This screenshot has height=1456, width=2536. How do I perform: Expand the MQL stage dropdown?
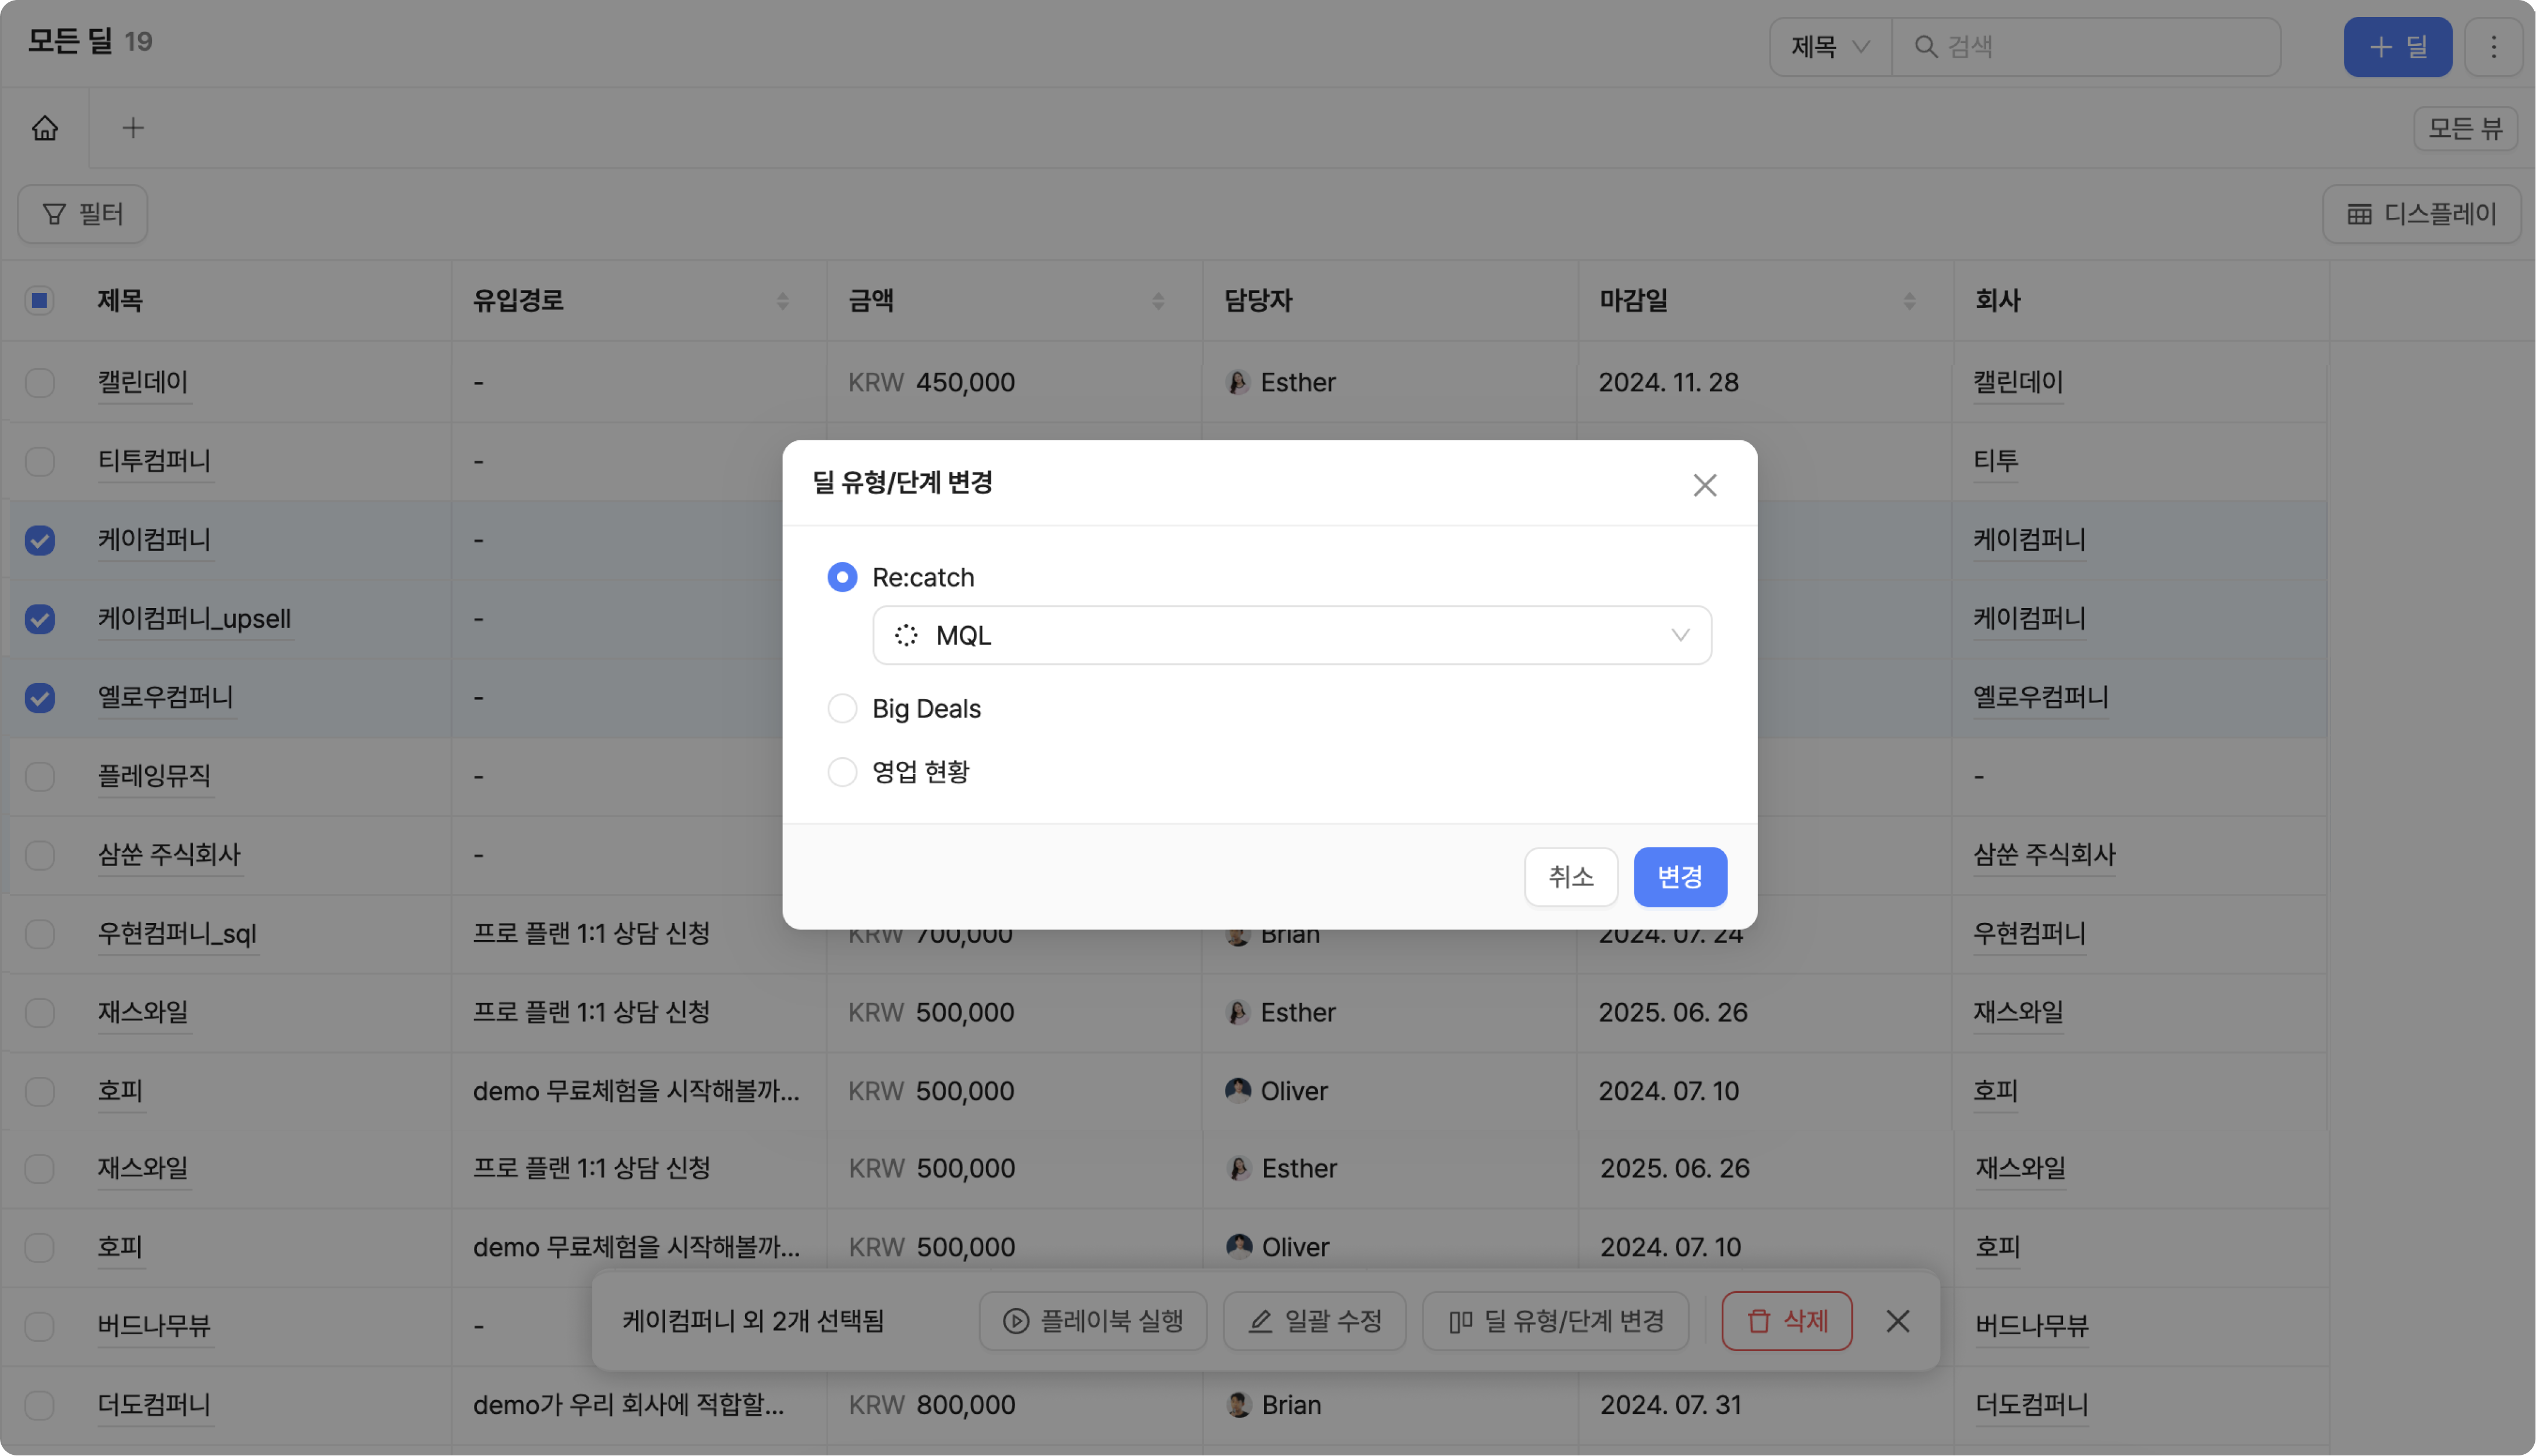tap(1291, 635)
